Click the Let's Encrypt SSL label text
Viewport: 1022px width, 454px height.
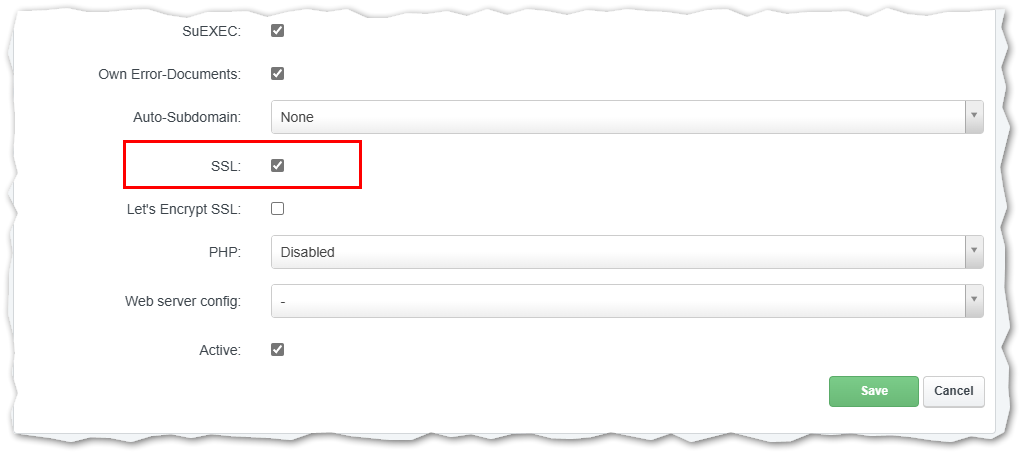(x=184, y=210)
